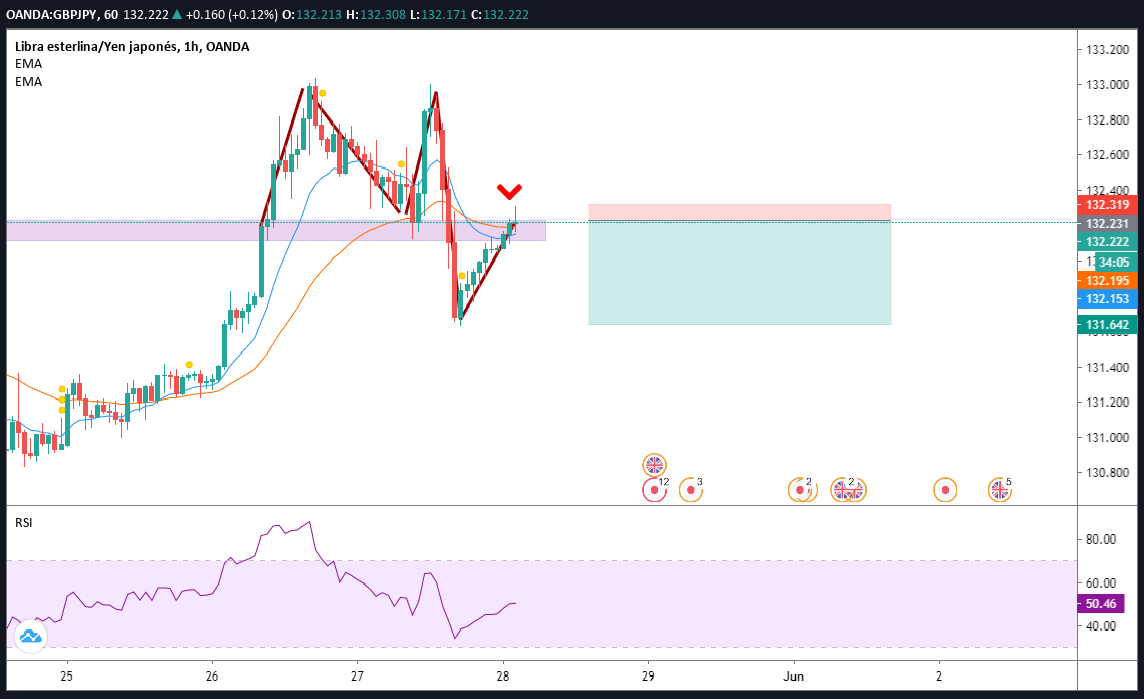Open the lone Japan event before June 2
The height and width of the screenshot is (699, 1144).
pyautogui.click(x=945, y=490)
